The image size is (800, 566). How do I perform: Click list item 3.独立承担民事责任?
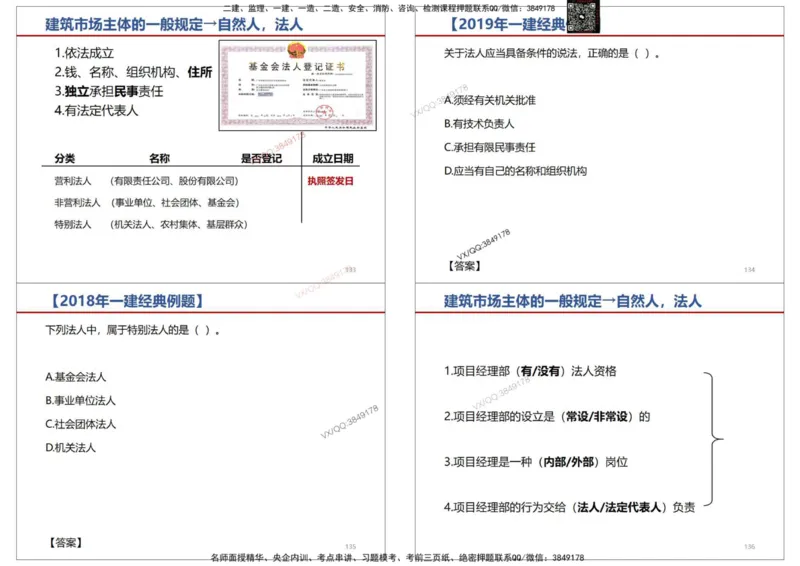(x=109, y=91)
